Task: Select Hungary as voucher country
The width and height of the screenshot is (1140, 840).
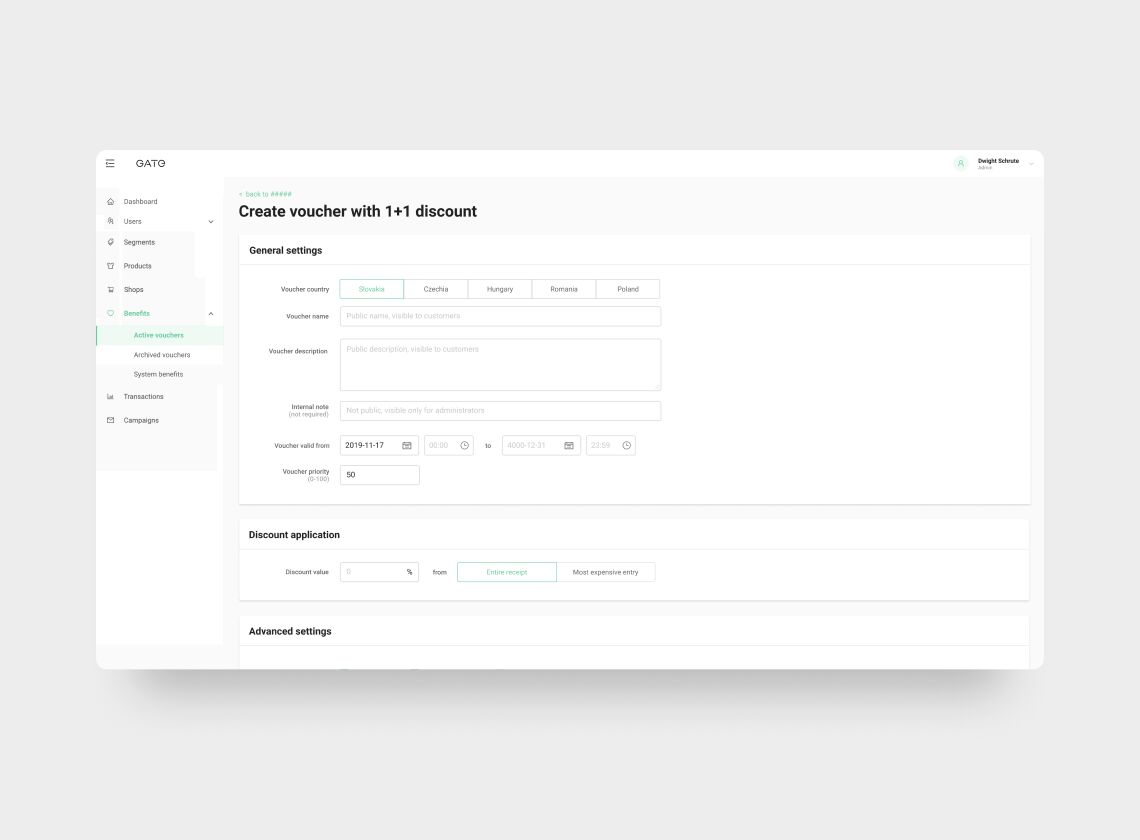Action: tap(499, 289)
